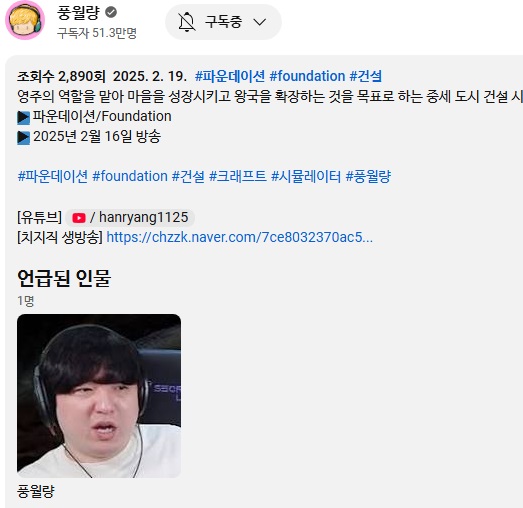Viewport: 523px width, 508px height.
Task: Select the top #foundation hashtag next to the date
Action: pos(307,76)
